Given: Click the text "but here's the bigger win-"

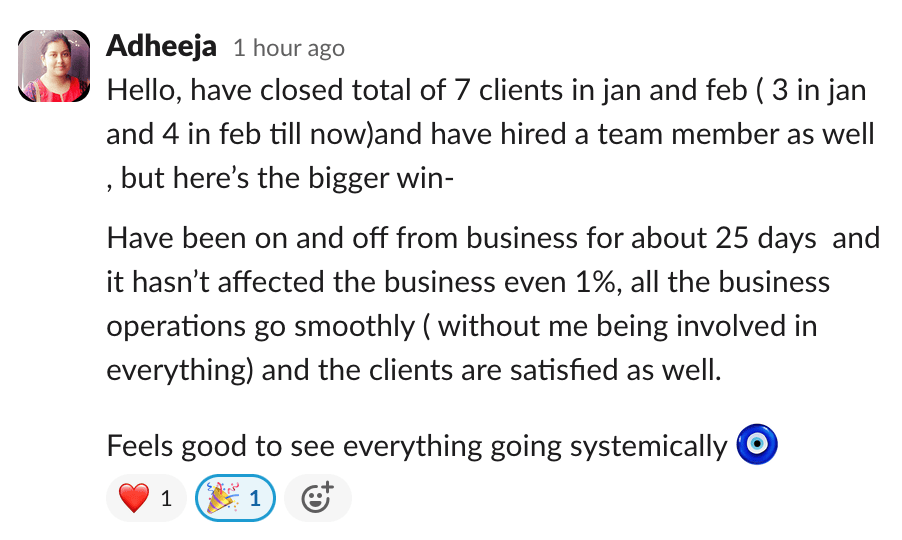Looking at the screenshot, I should 290,179.
